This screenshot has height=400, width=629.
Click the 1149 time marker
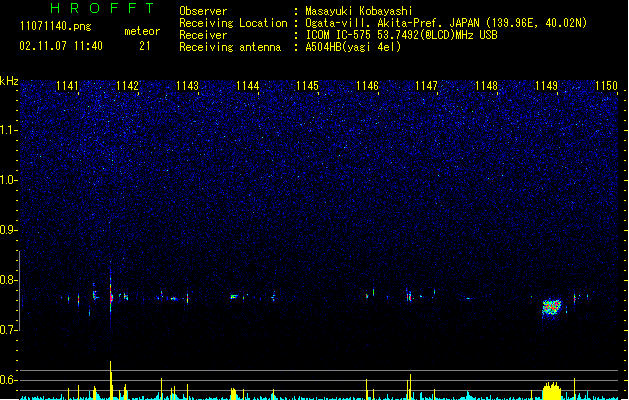(546, 86)
